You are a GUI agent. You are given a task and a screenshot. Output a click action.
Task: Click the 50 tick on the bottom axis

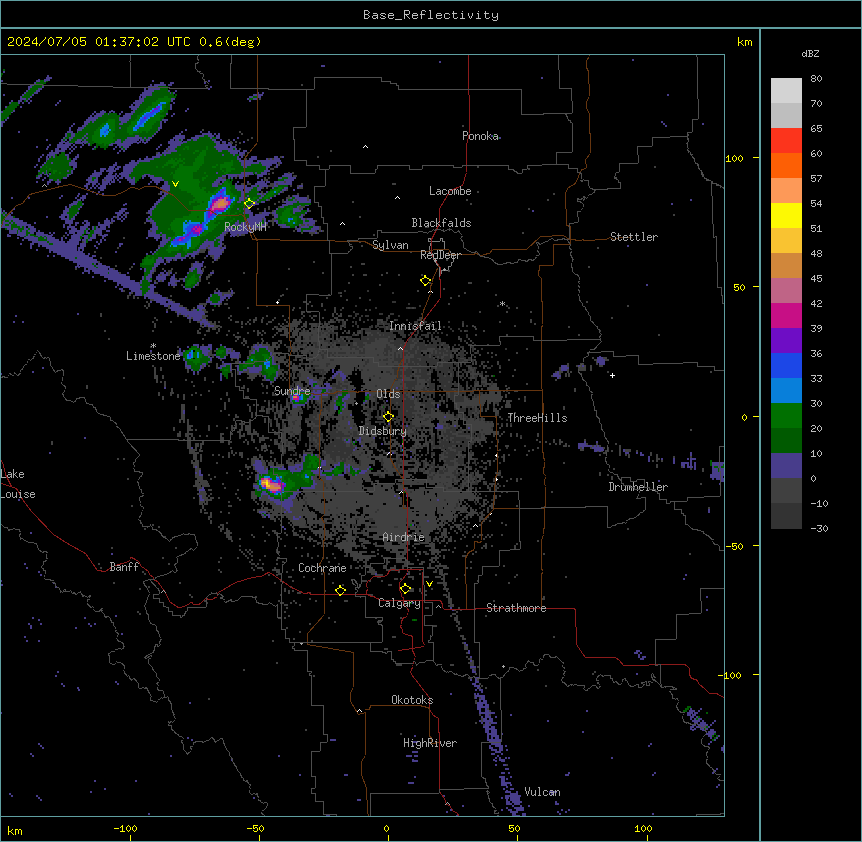(513, 828)
